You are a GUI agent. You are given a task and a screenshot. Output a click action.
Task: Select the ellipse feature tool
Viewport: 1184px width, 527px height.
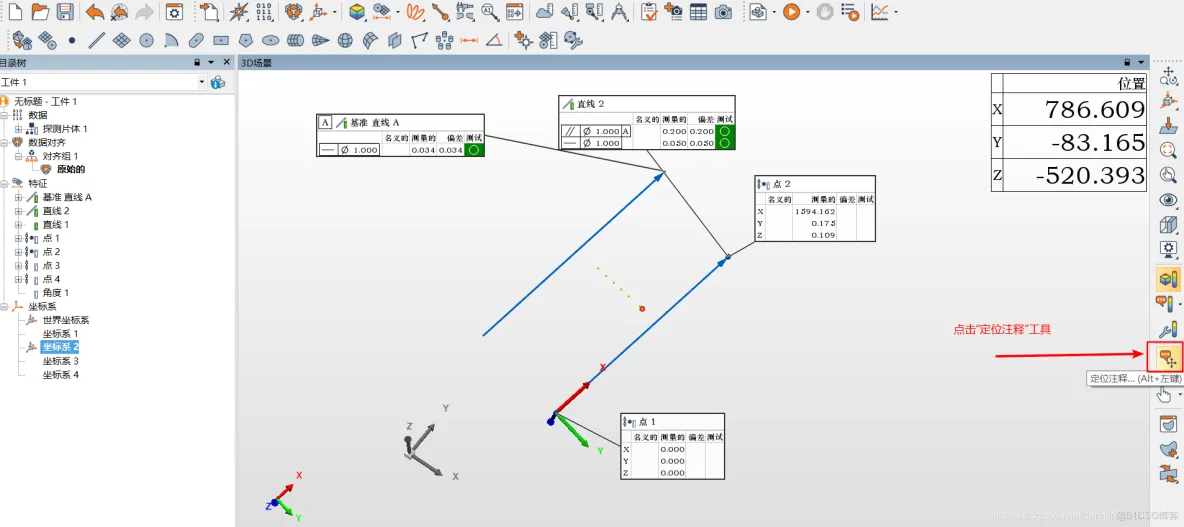coord(270,40)
